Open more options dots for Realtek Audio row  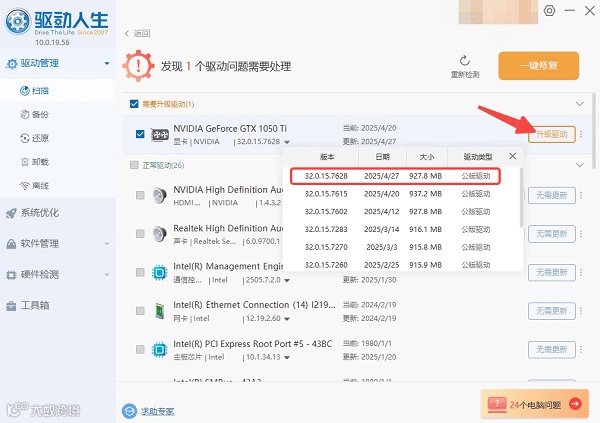581,234
